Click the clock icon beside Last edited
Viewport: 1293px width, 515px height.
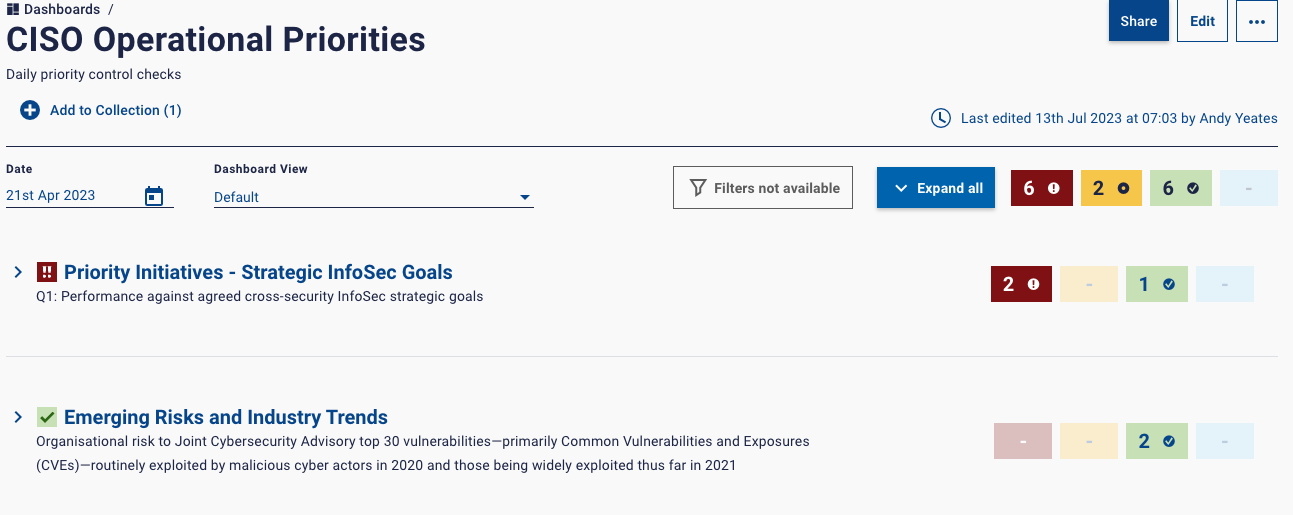coord(941,118)
